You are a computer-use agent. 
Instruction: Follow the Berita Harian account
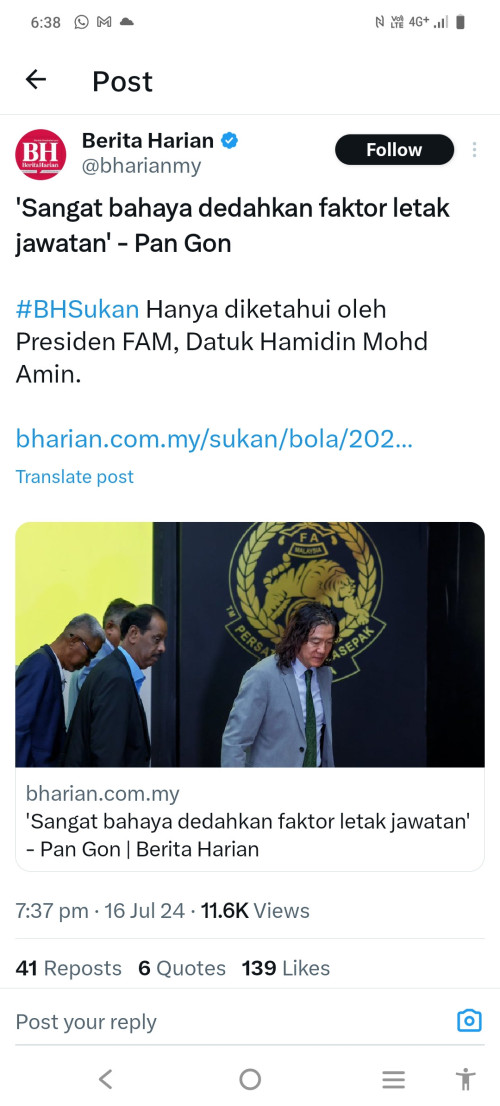tap(394, 150)
